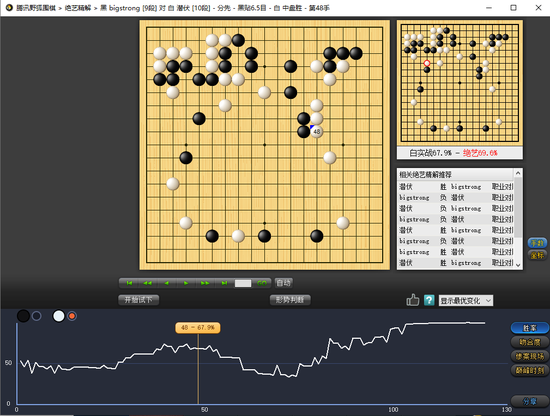Open fifth row 潜伏 胜 bigstrong game
This screenshot has width=550, height=416.
point(456,230)
